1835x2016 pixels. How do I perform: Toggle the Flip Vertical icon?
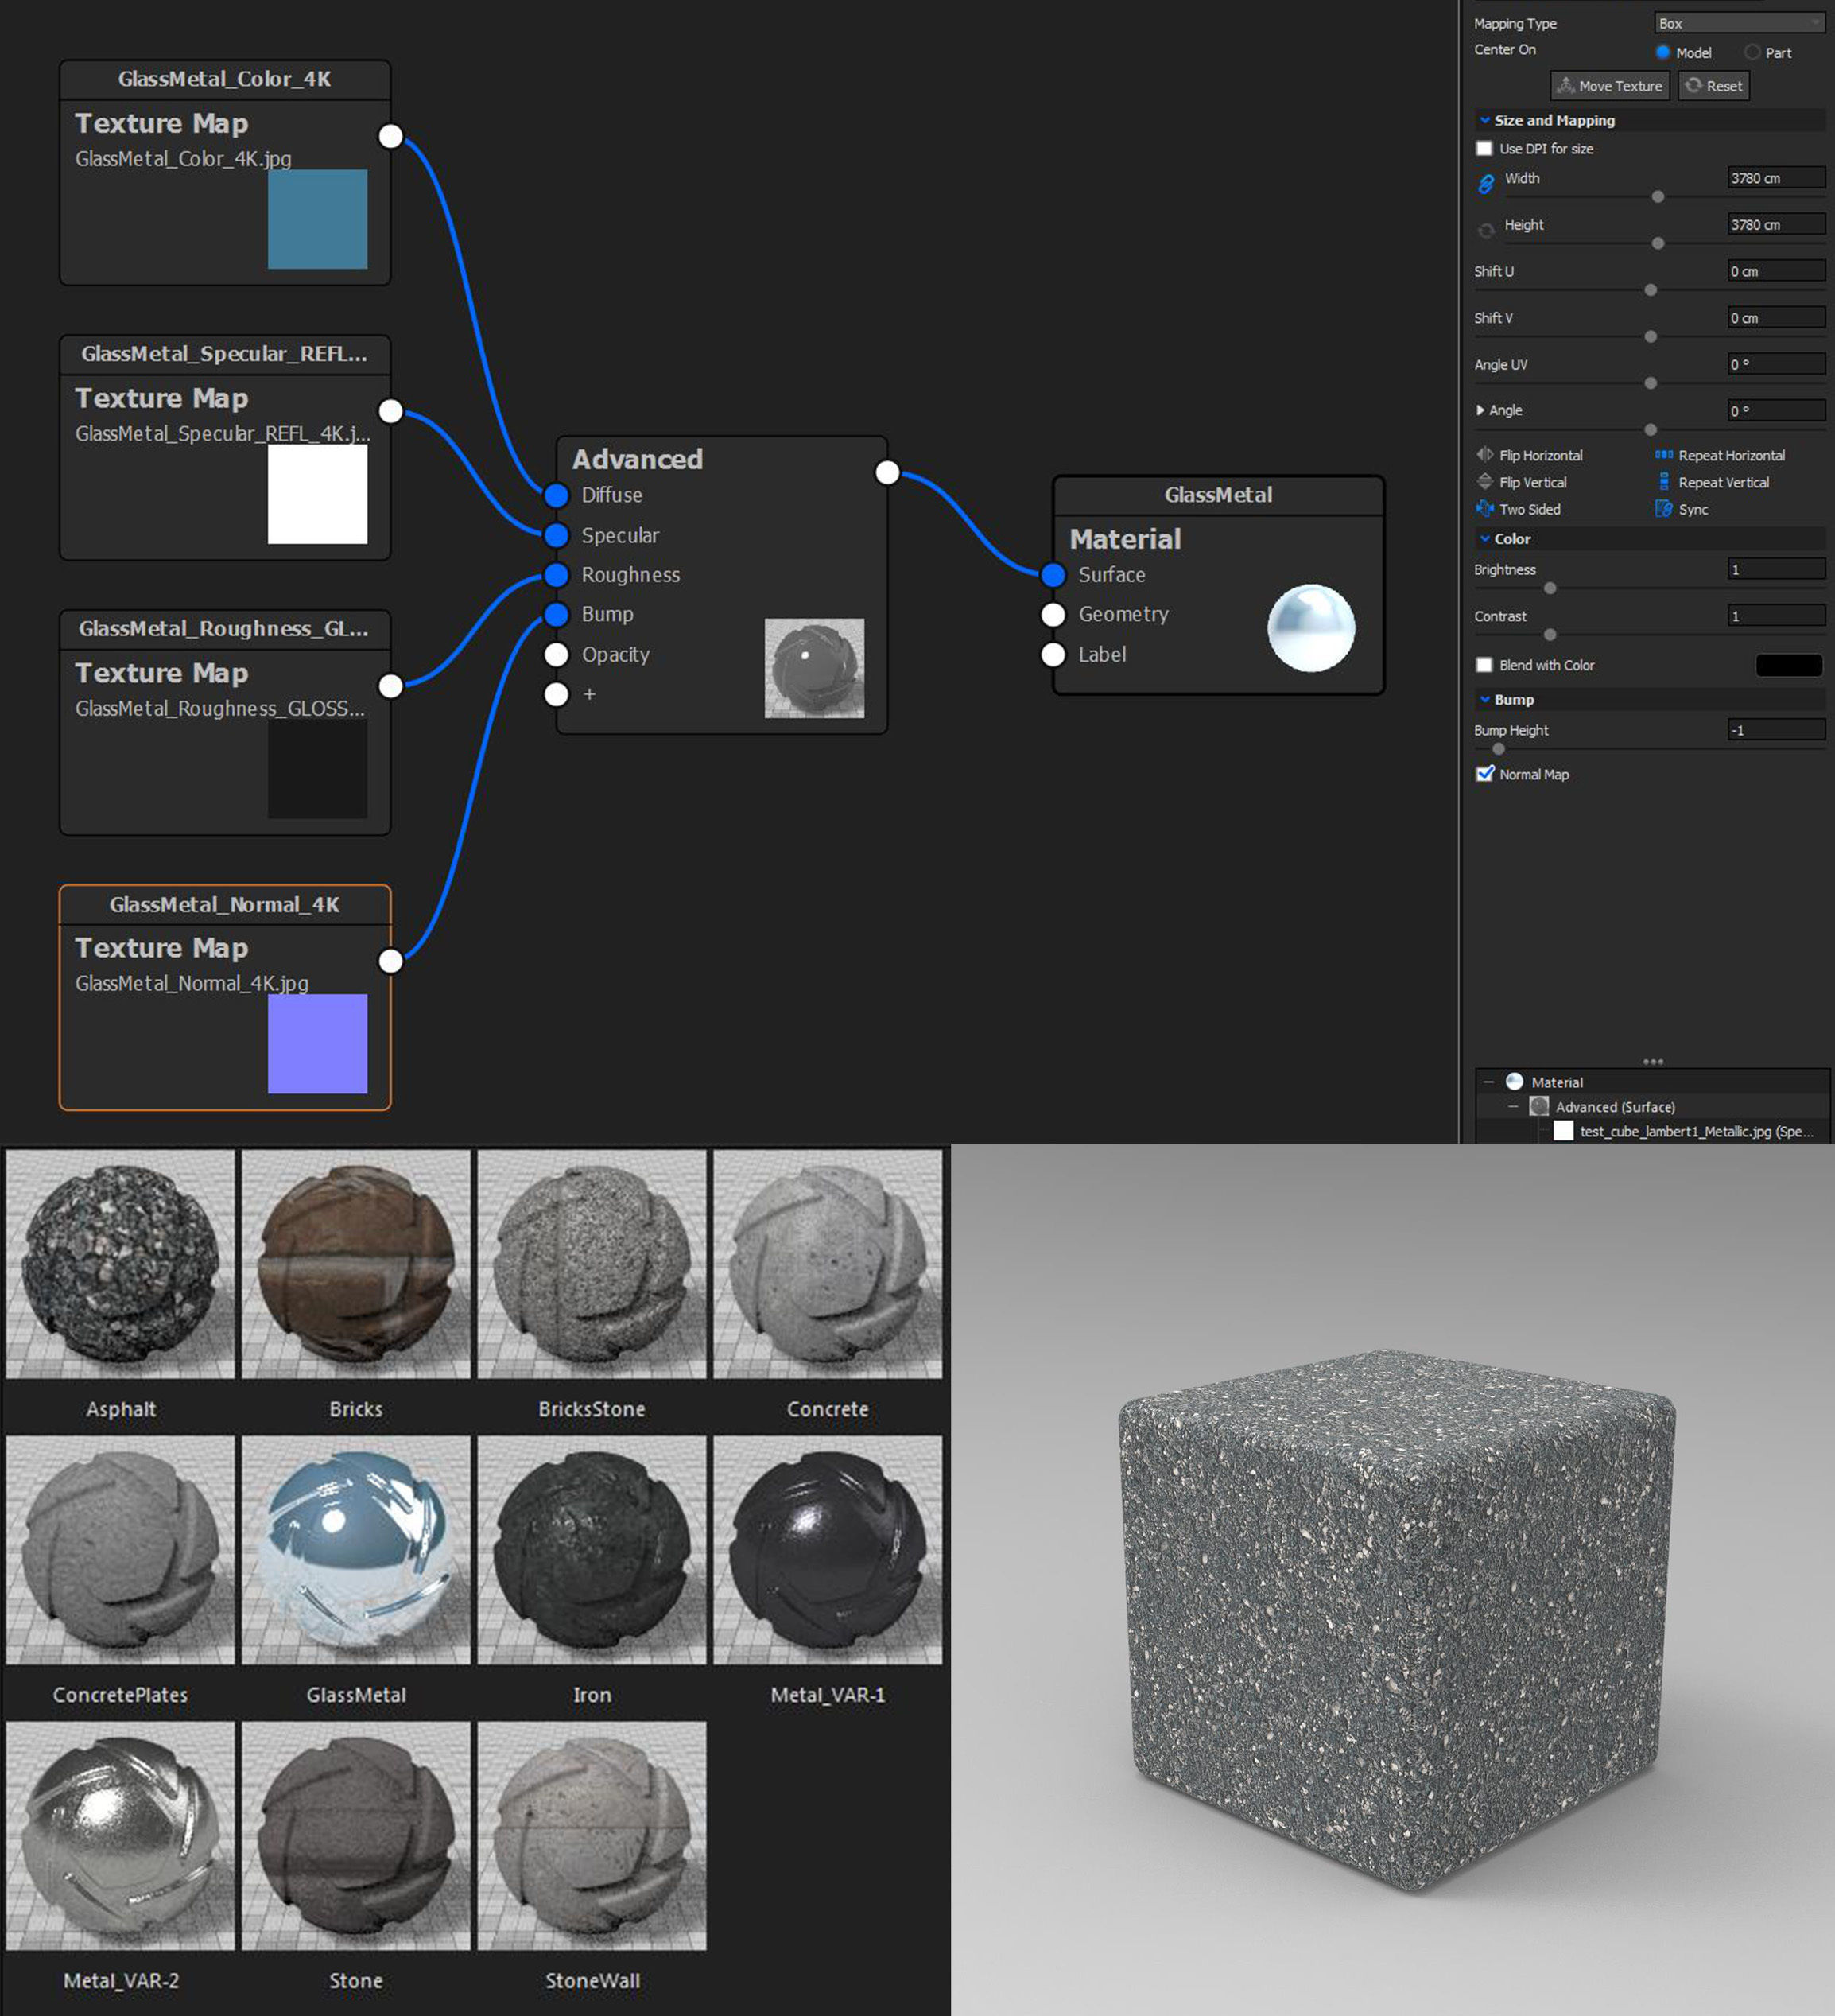coord(1485,482)
